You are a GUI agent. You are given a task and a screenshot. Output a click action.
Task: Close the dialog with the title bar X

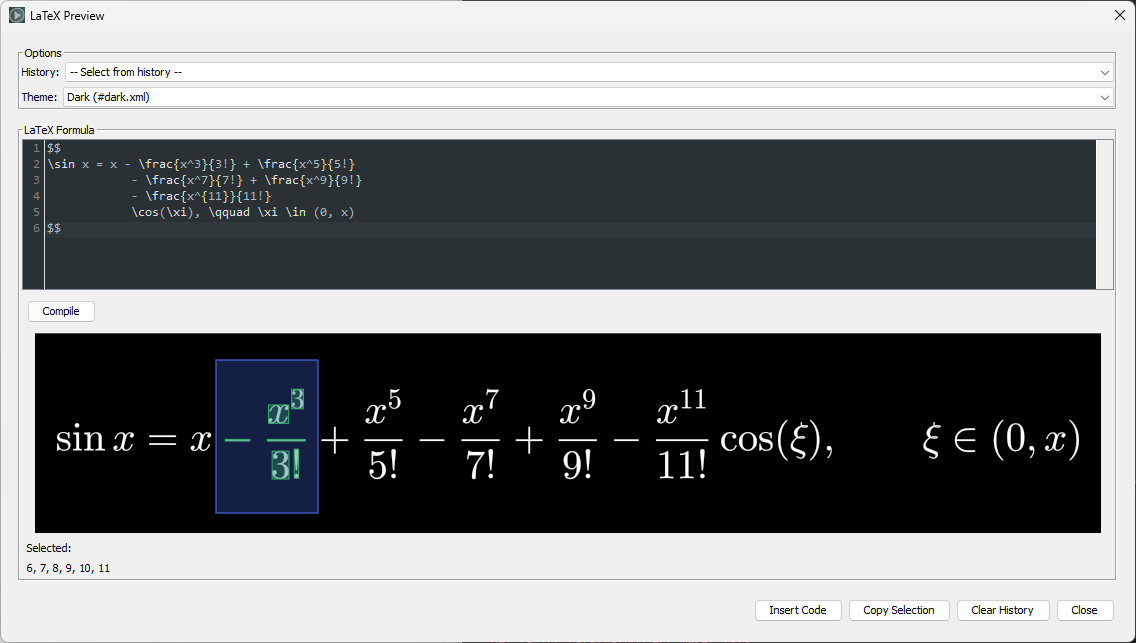(x=1119, y=16)
